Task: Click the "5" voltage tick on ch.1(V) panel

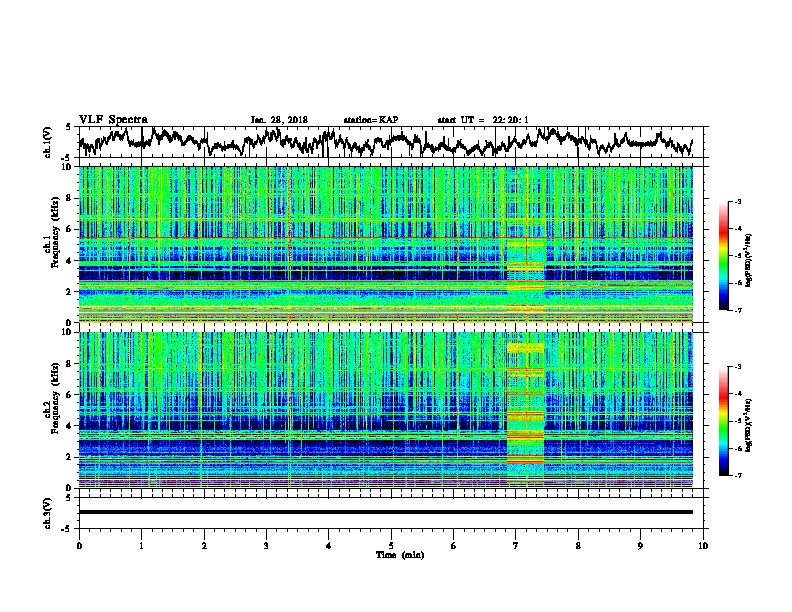Action: coord(68,128)
